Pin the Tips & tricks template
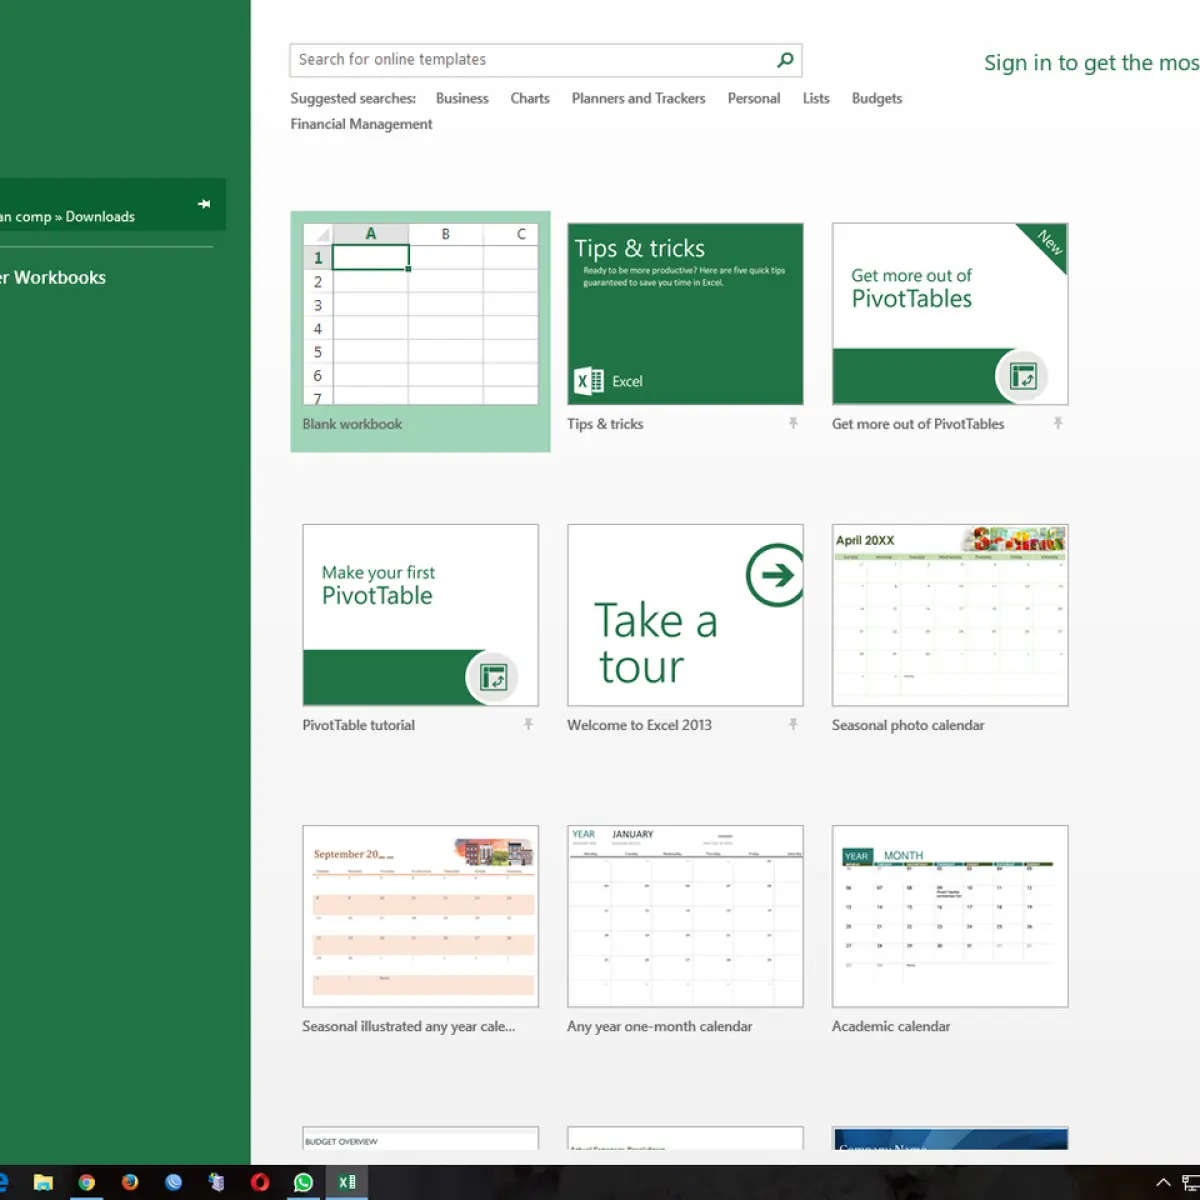The height and width of the screenshot is (1200, 1200). [x=793, y=423]
